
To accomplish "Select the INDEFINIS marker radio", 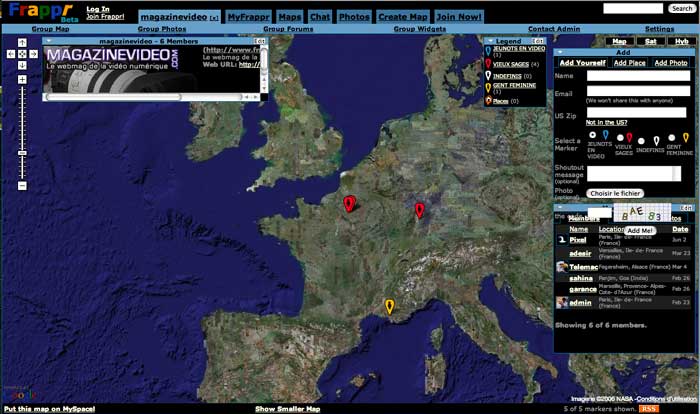I will (x=641, y=141).
